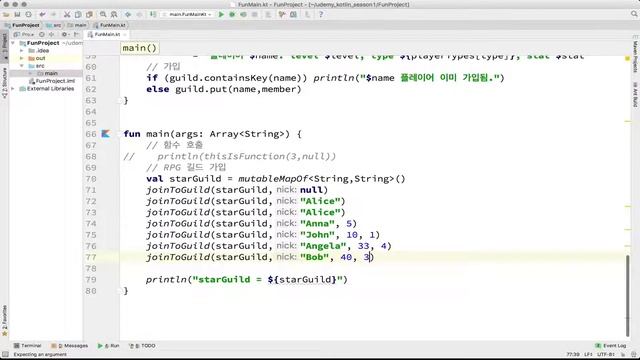Select FunProject.iml file in tree
The image size is (640, 360).
point(52,81)
